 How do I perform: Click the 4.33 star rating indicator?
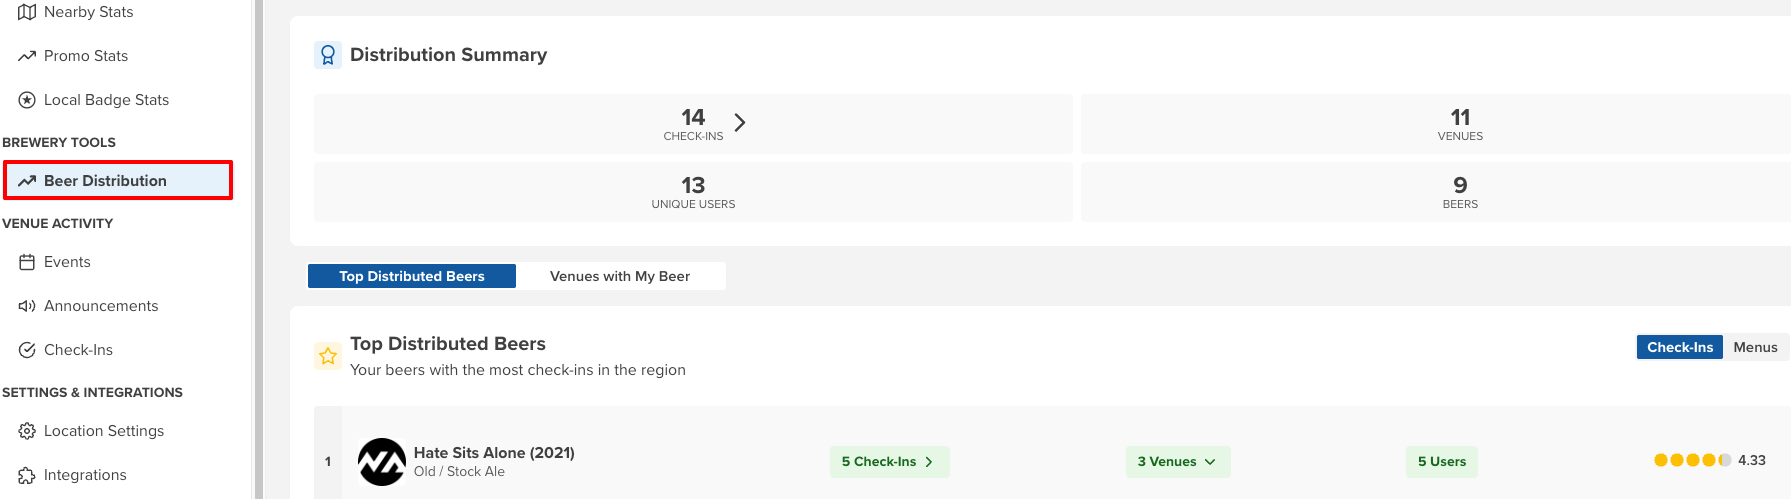click(1708, 460)
